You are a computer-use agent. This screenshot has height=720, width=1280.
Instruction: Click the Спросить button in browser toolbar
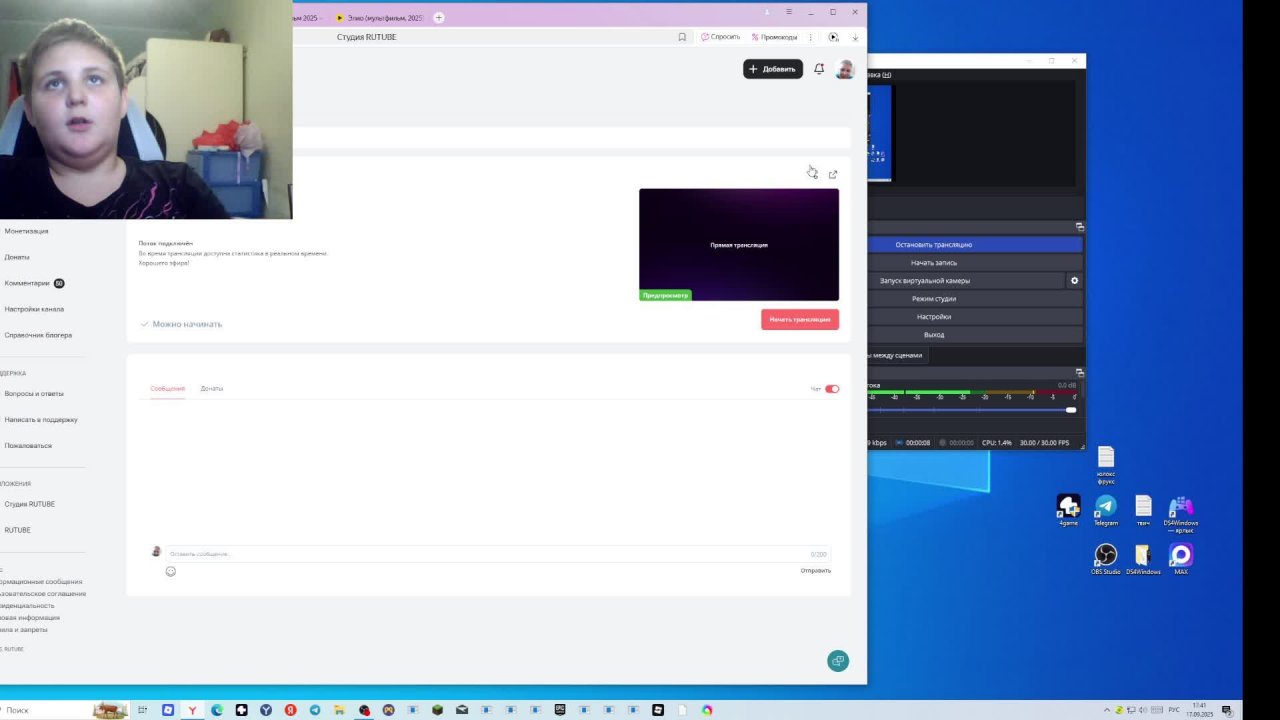[x=721, y=37]
